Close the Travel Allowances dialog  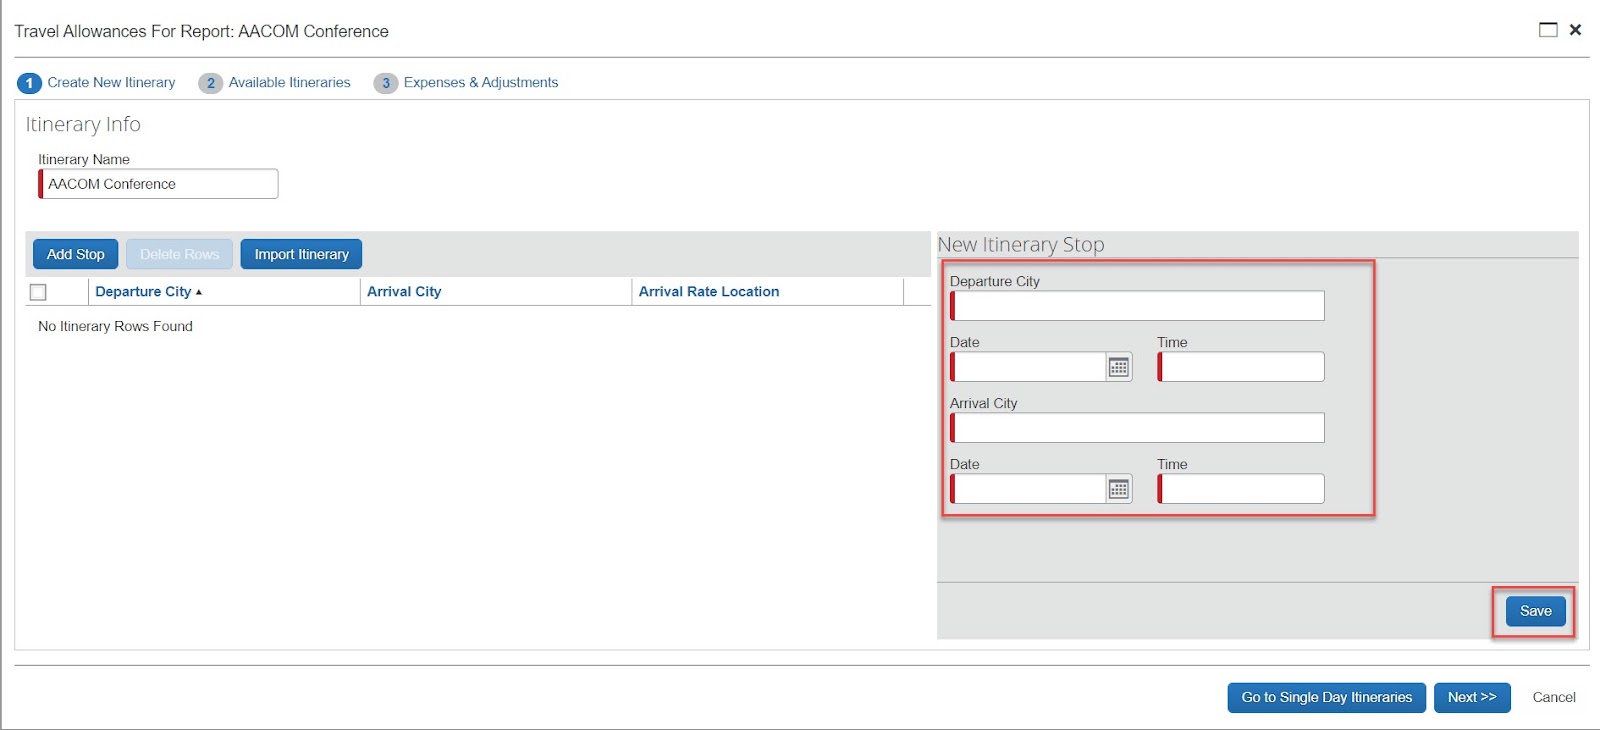(1575, 30)
